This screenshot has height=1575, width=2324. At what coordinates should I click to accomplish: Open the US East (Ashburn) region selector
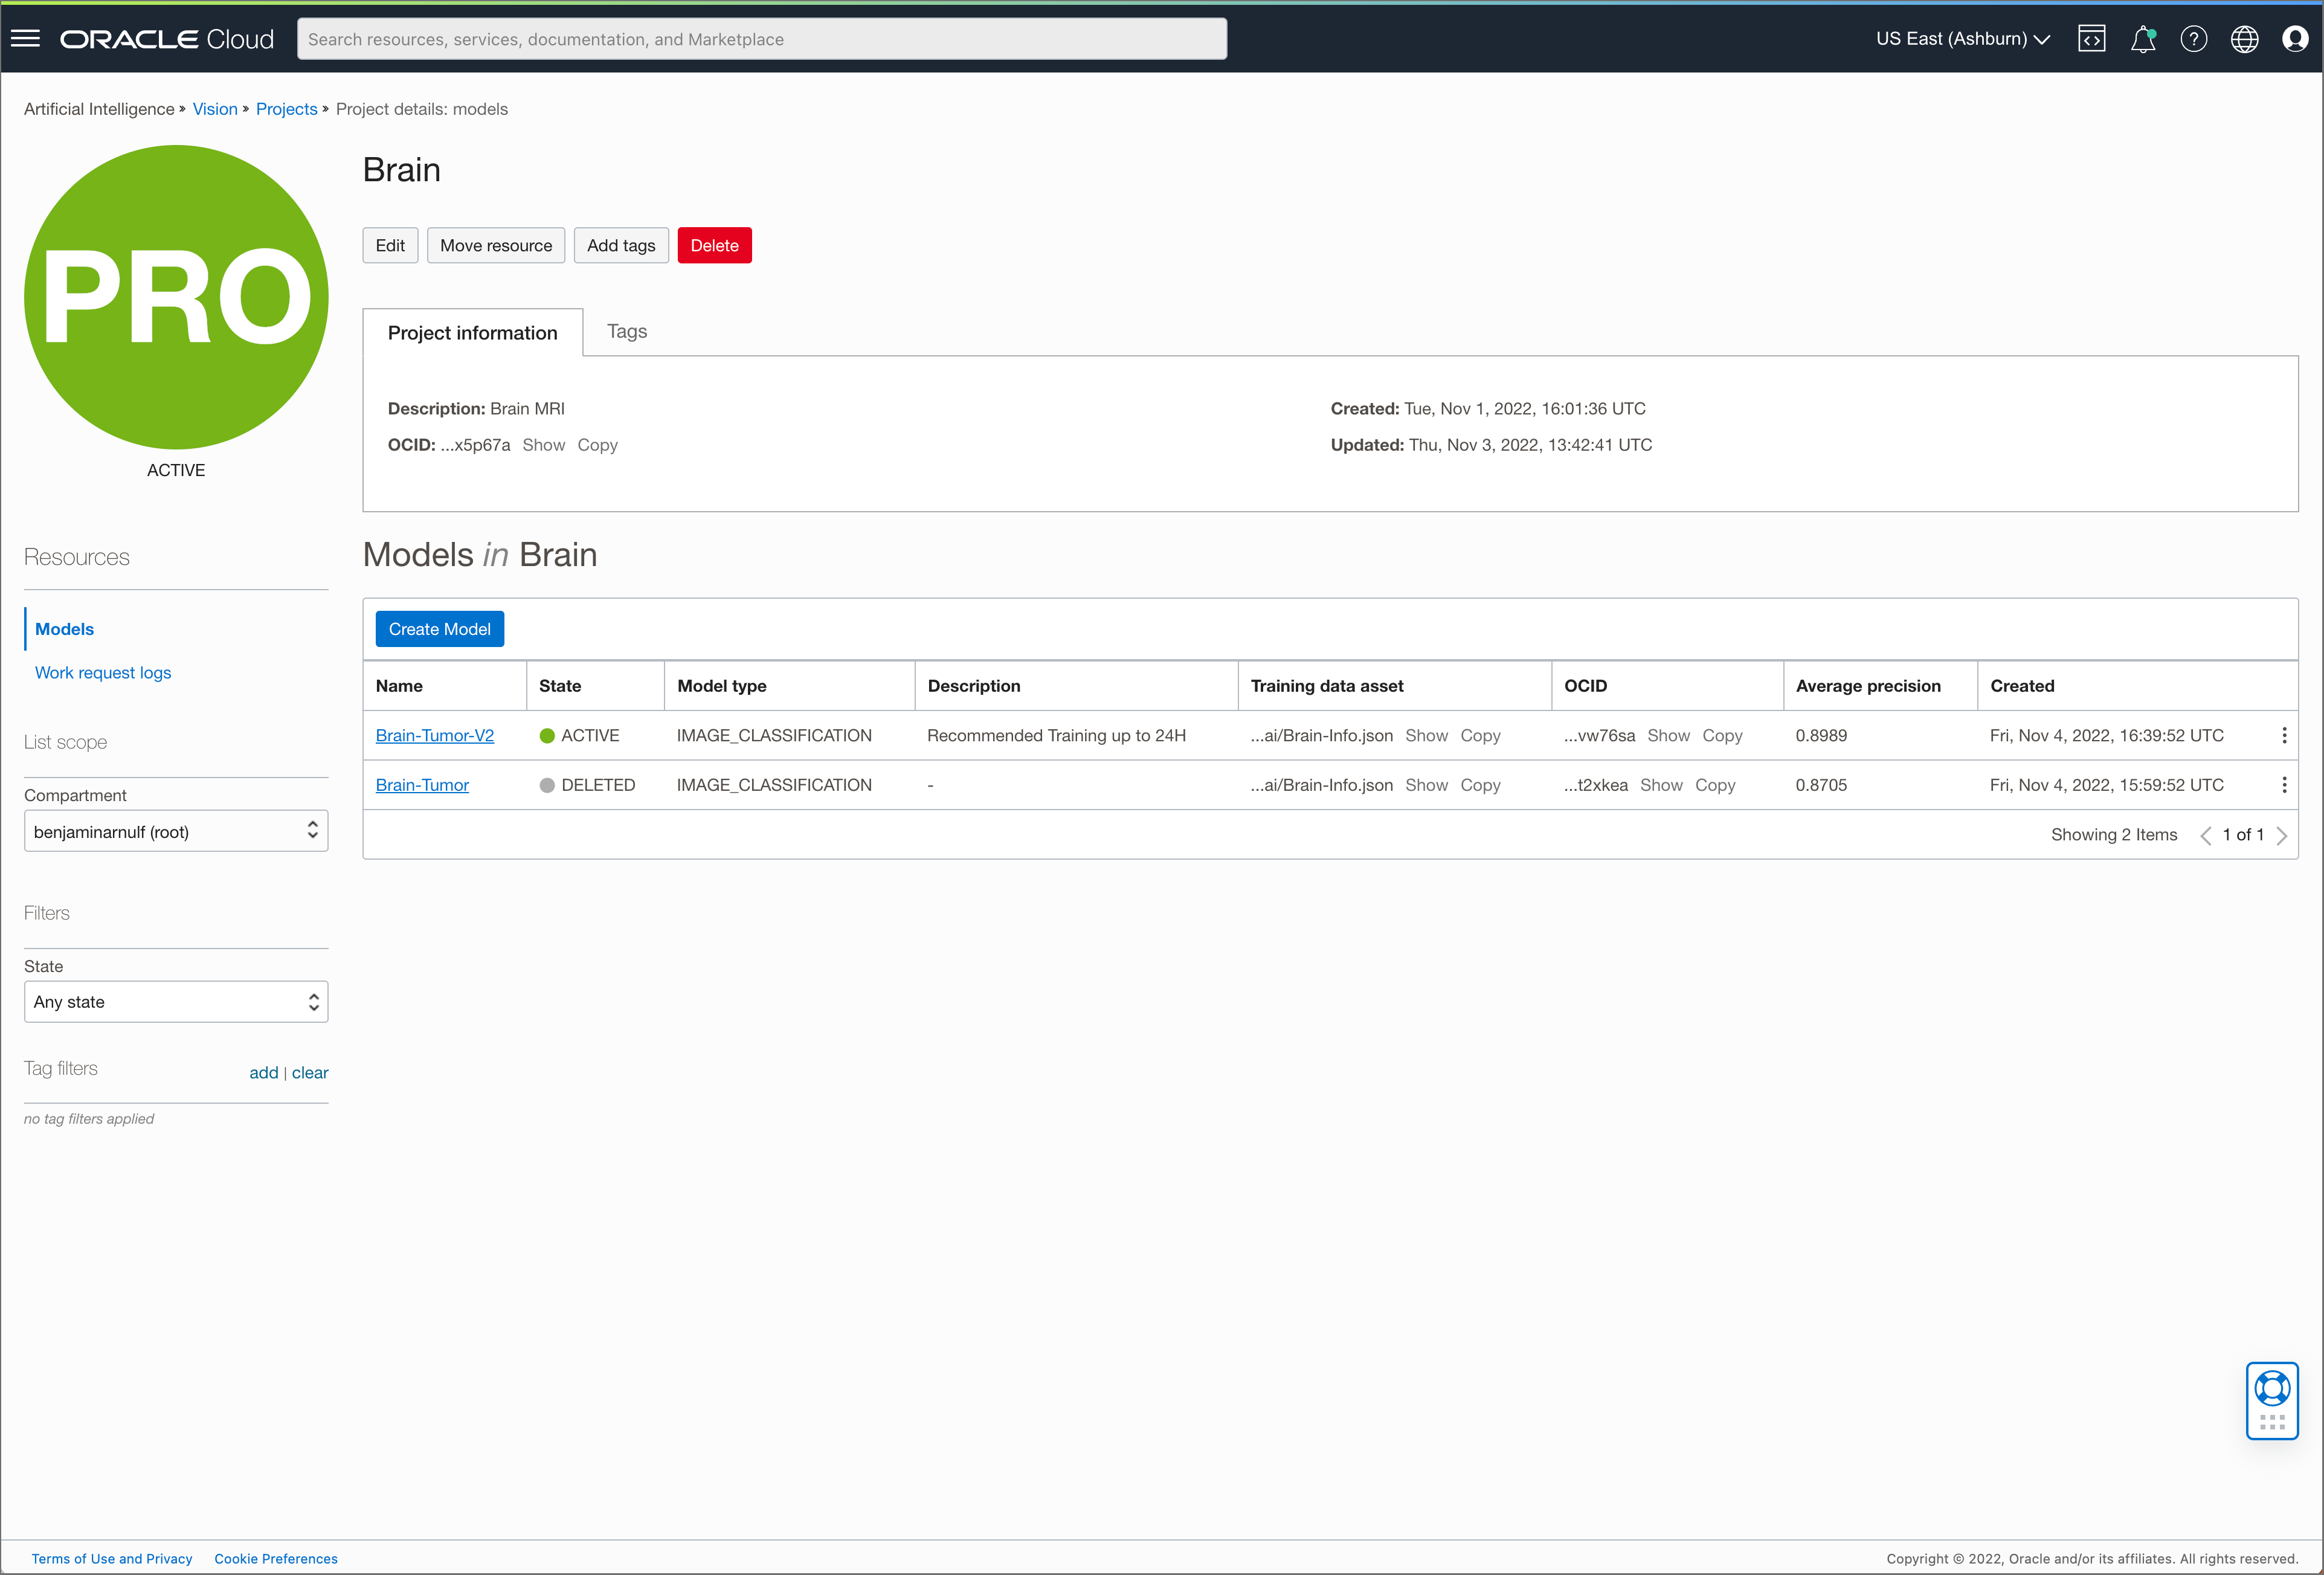(x=1962, y=39)
